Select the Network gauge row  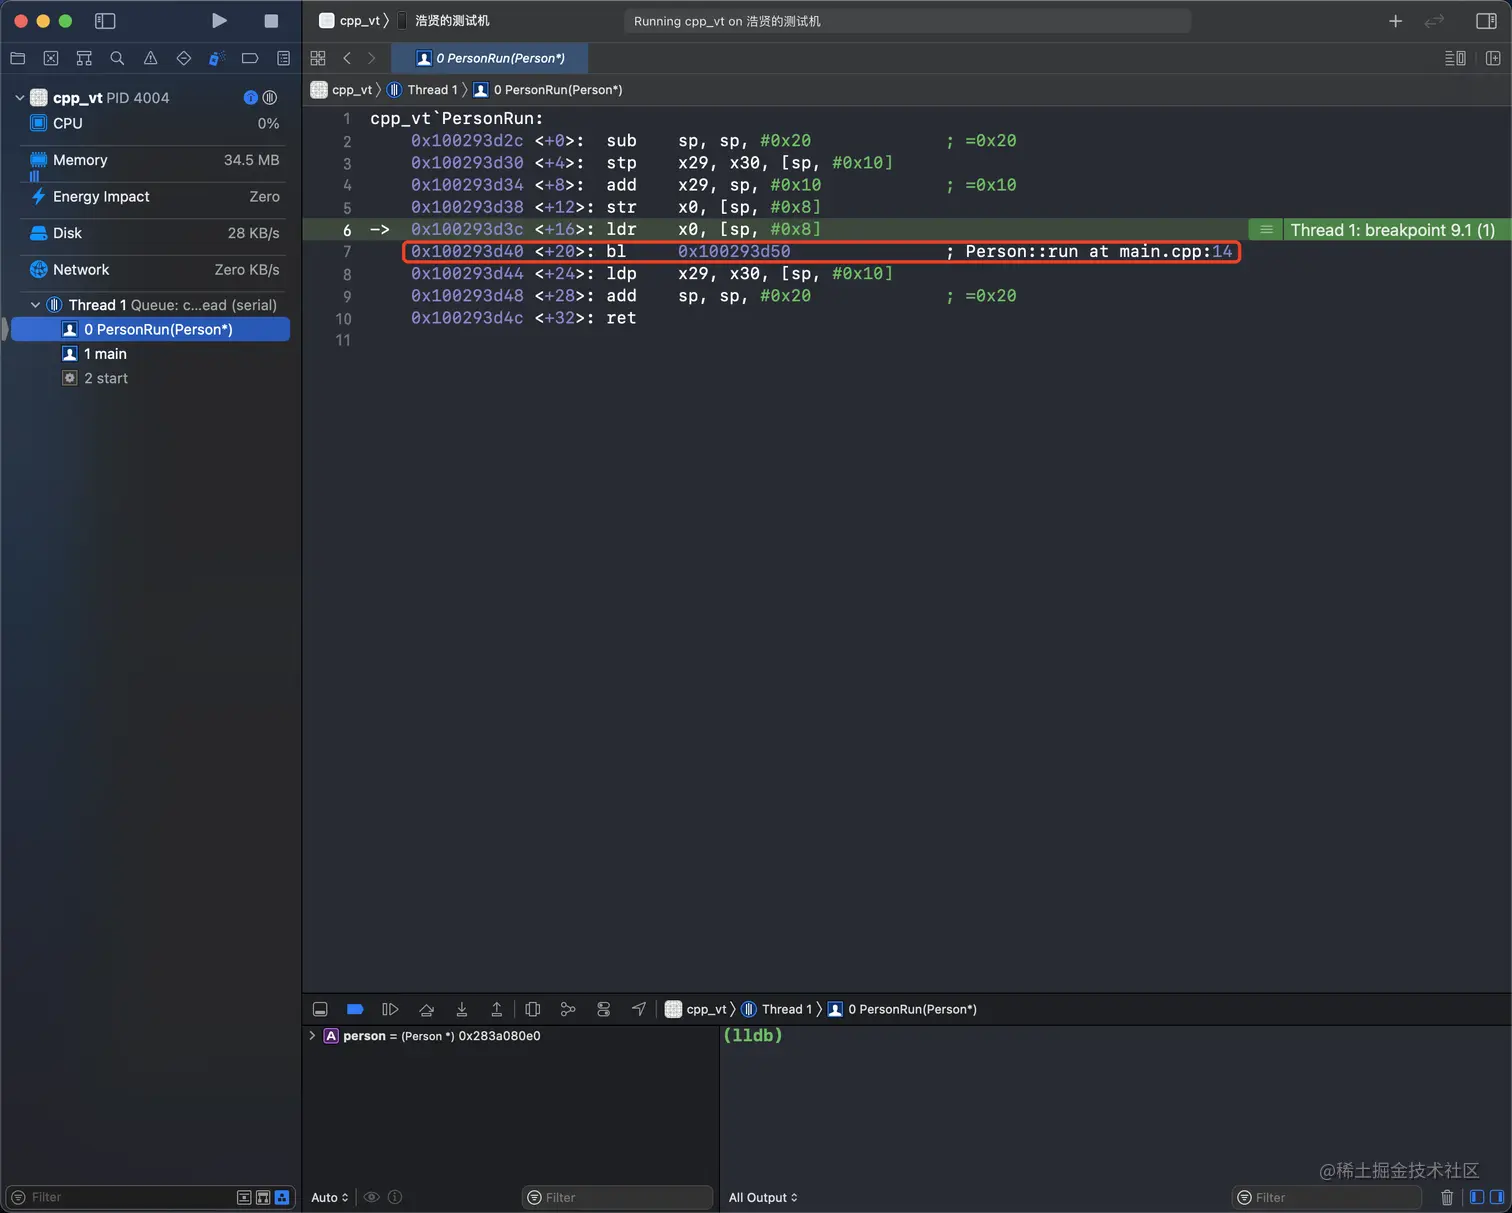(152, 270)
